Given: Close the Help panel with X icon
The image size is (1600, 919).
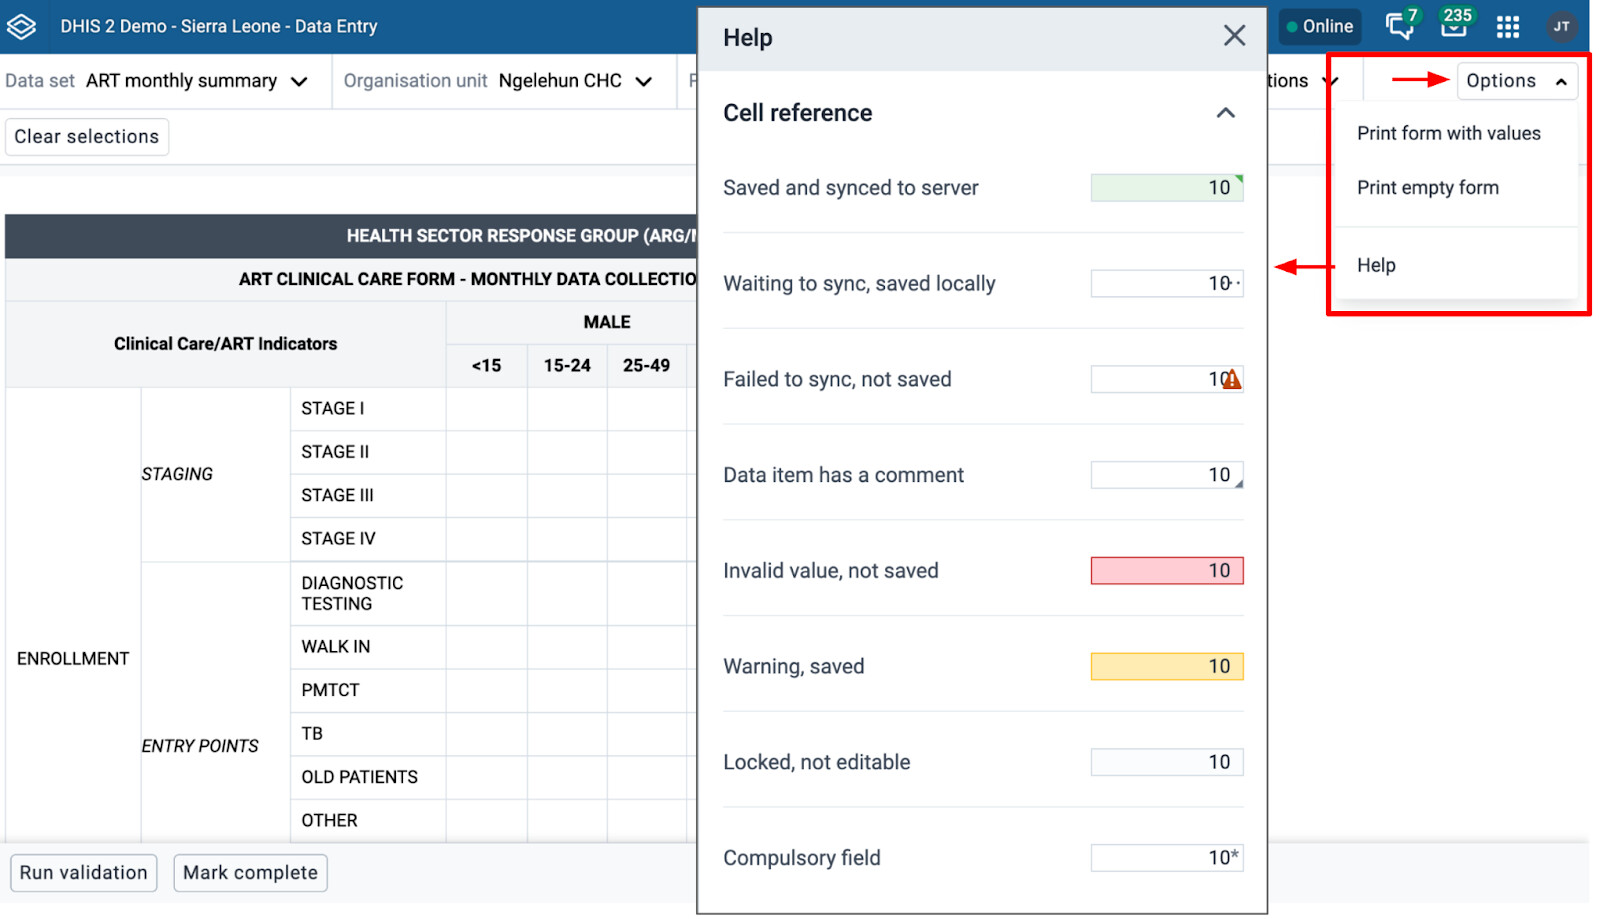Looking at the screenshot, I should 1234,36.
